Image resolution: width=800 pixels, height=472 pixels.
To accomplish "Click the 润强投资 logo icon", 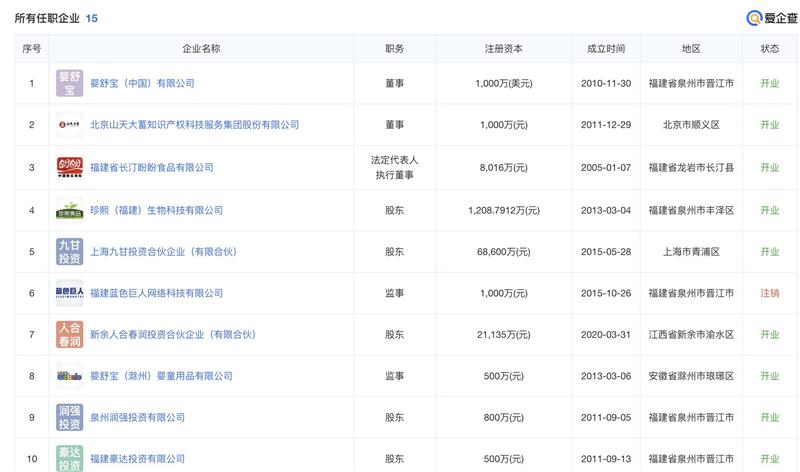I will pyautogui.click(x=69, y=417).
